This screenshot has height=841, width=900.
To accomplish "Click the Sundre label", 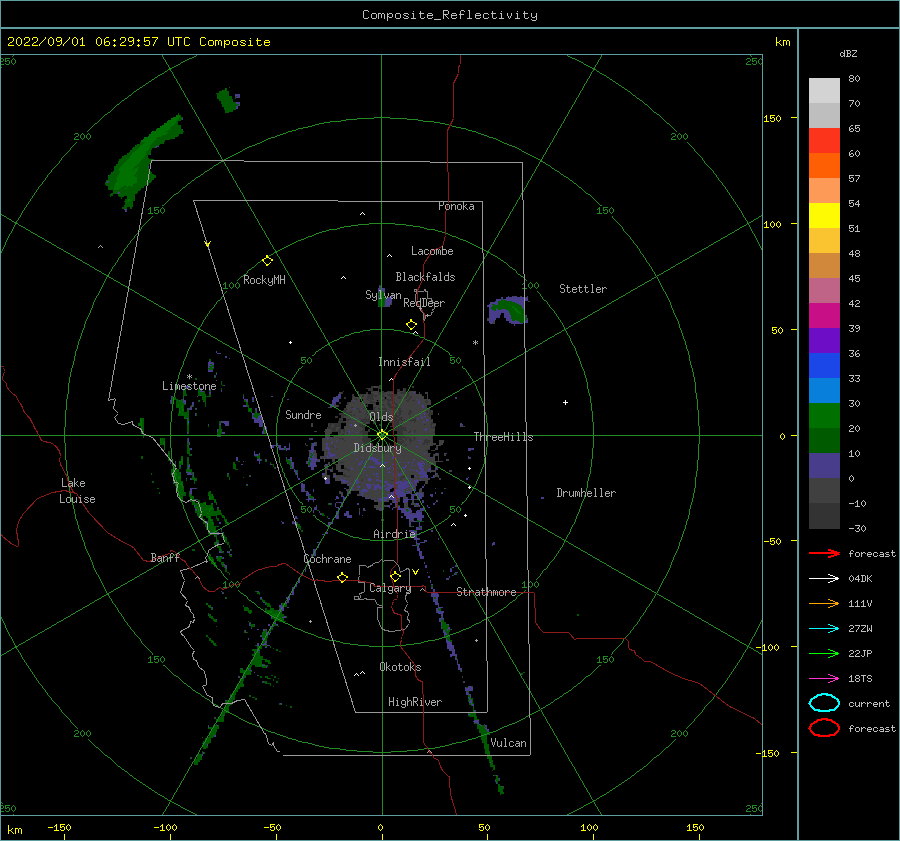I will [x=303, y=414].
